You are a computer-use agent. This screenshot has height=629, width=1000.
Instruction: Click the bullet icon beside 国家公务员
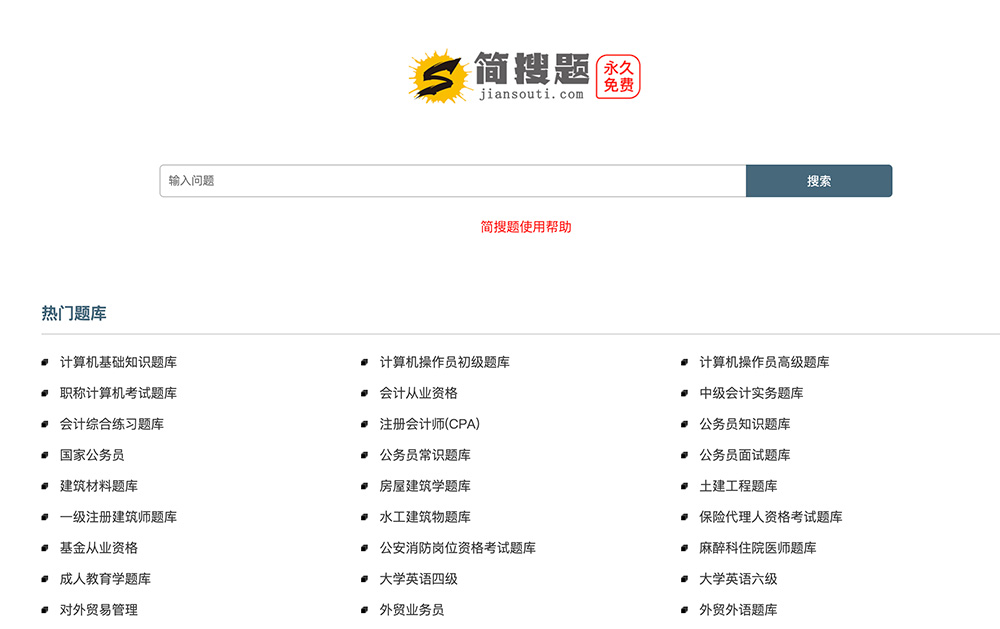pyautogui.click(x=44, y=455)
